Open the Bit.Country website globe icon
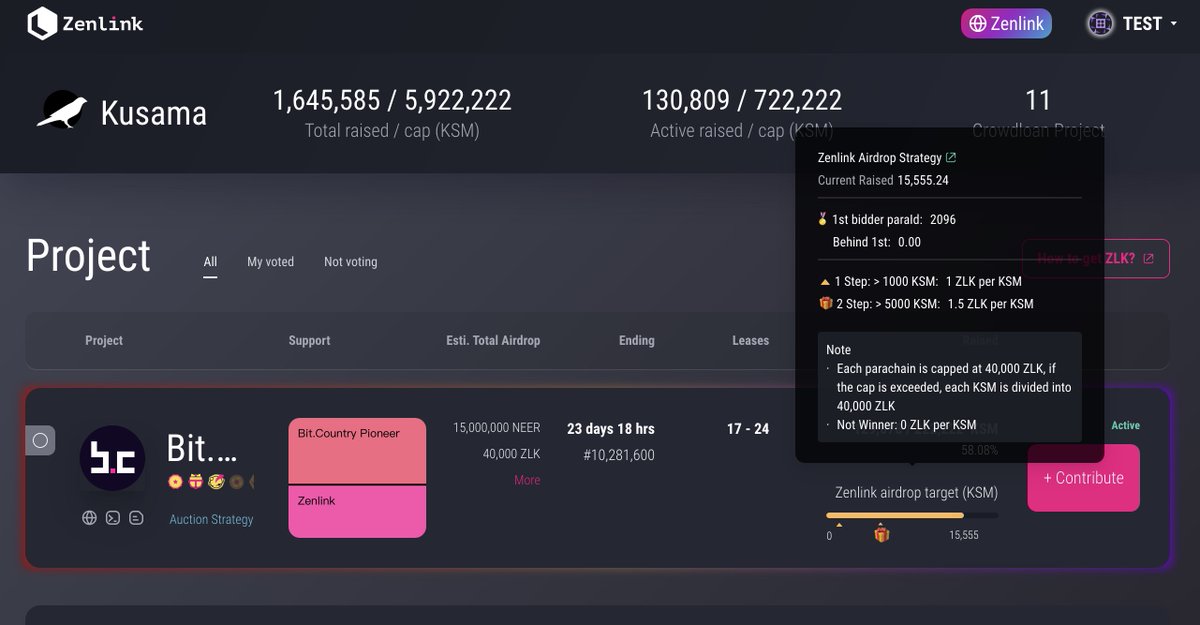This screenshot has width=1200, height=625. 89,518
